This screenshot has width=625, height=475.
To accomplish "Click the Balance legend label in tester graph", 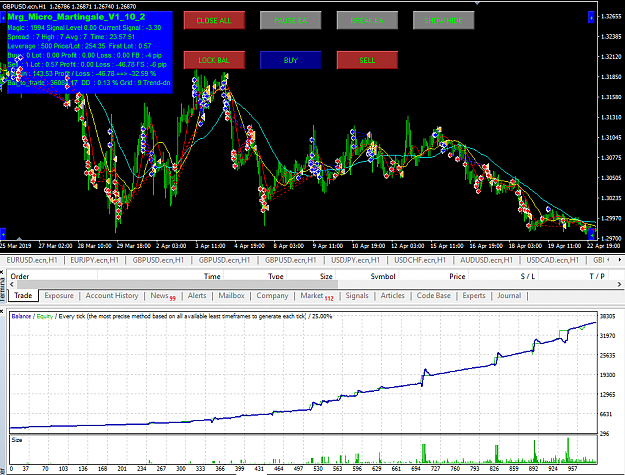I will coord(21,316).
